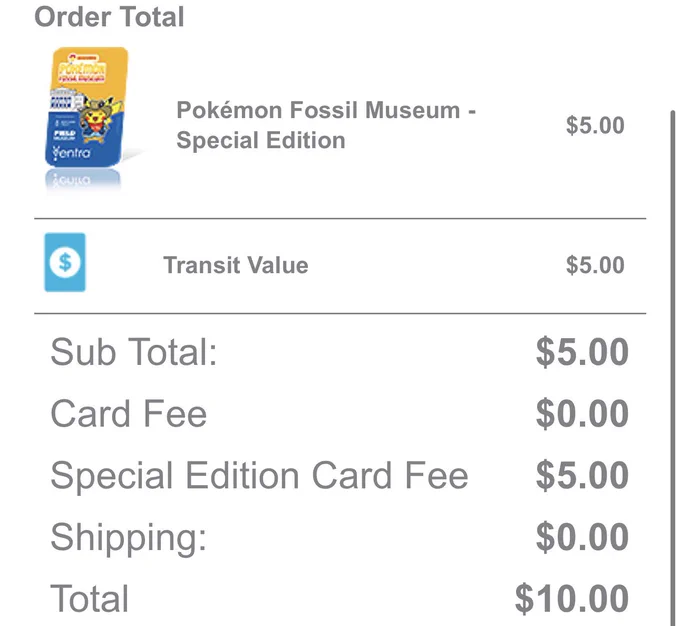This screenshot has width=680, height=626.
Task: Click the Total label
Action: (x=90, y=599)
